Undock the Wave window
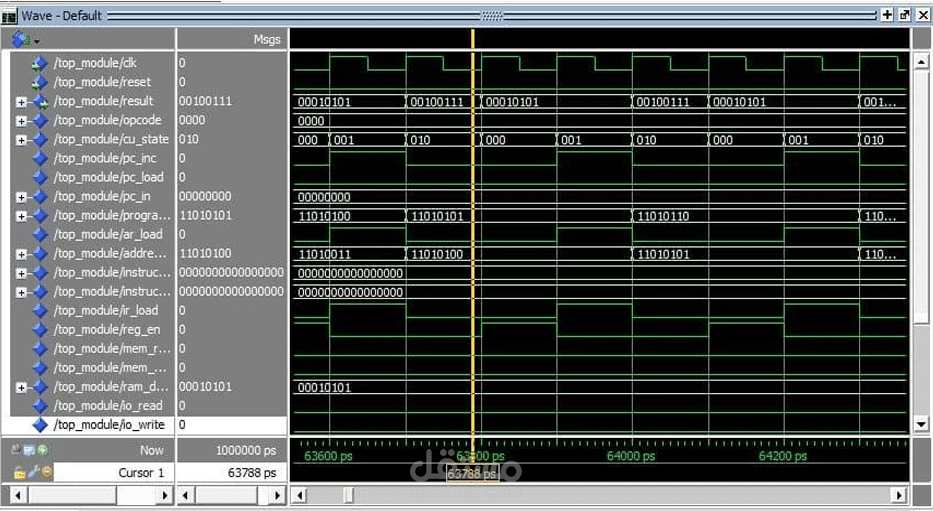 (904, 15)
